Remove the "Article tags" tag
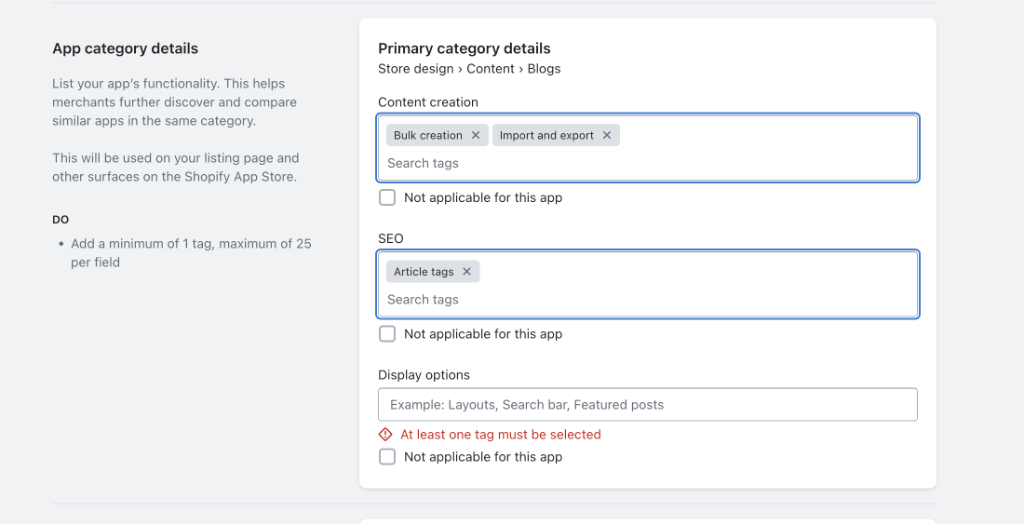 click(x=467, y=272)
